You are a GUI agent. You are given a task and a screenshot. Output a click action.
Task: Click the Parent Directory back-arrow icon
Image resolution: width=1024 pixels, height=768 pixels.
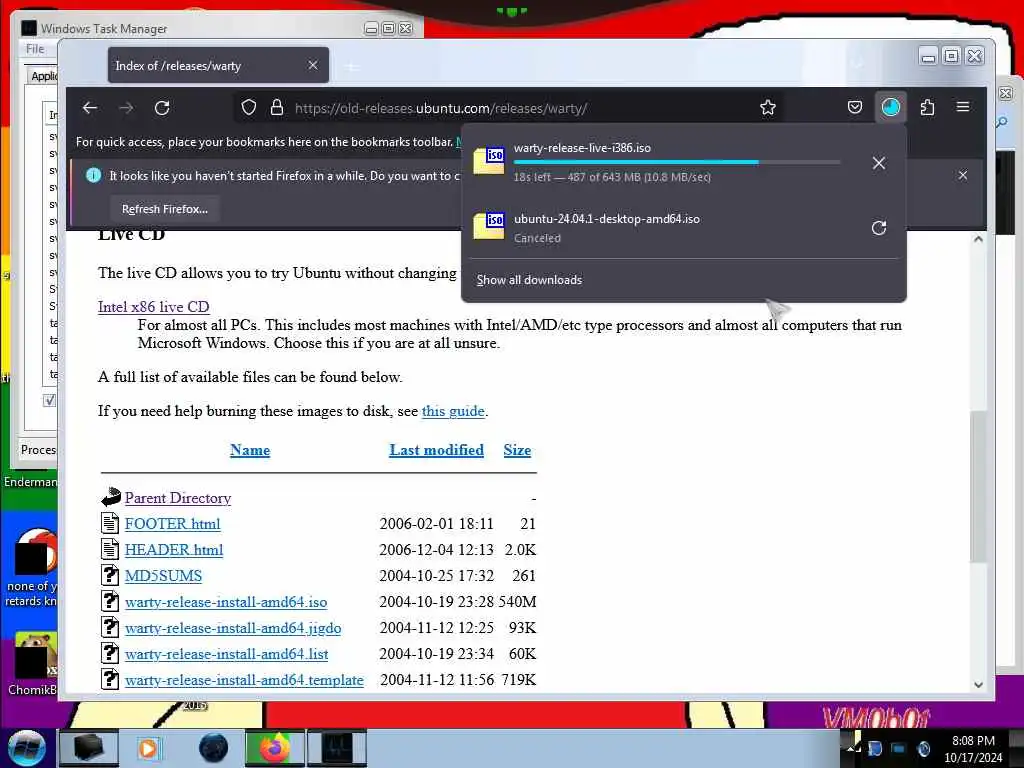pyautogui.click(x=110, y=497)
